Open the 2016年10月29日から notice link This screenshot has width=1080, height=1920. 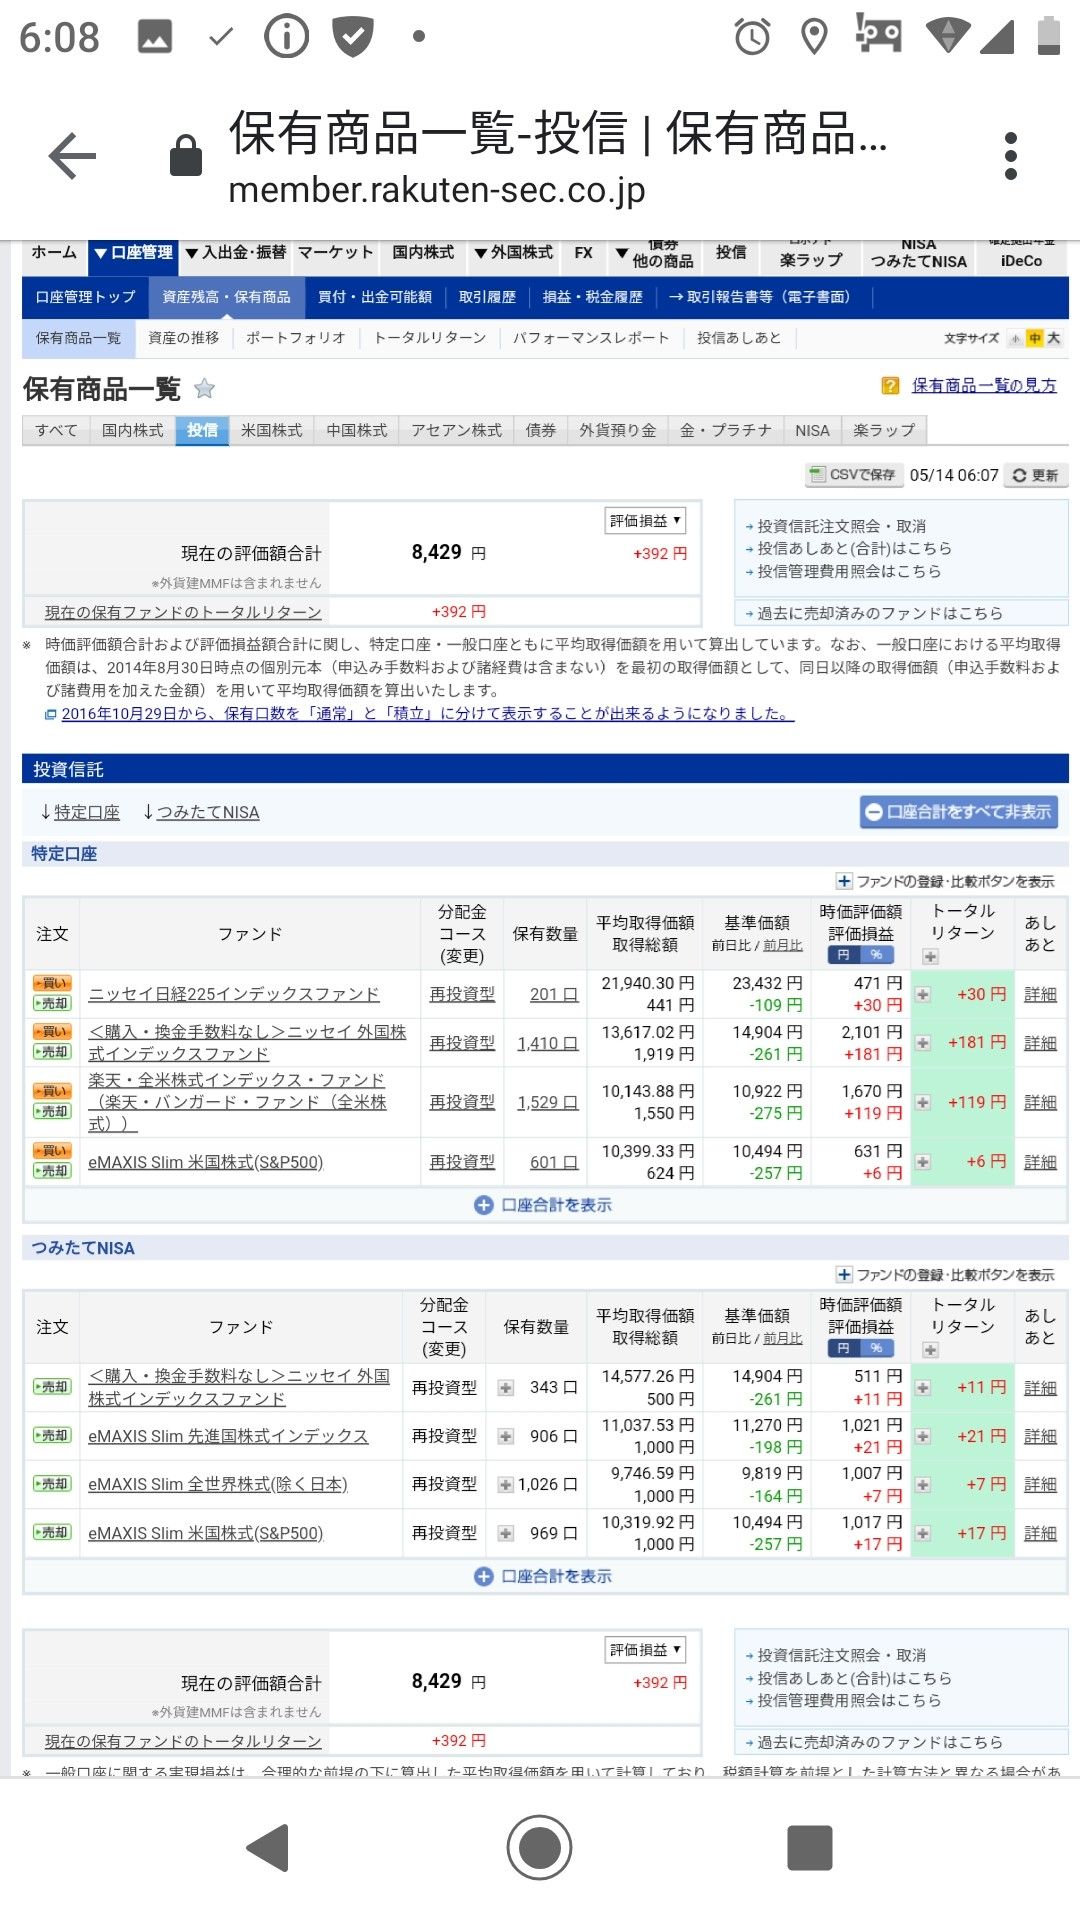click(427, 714)
